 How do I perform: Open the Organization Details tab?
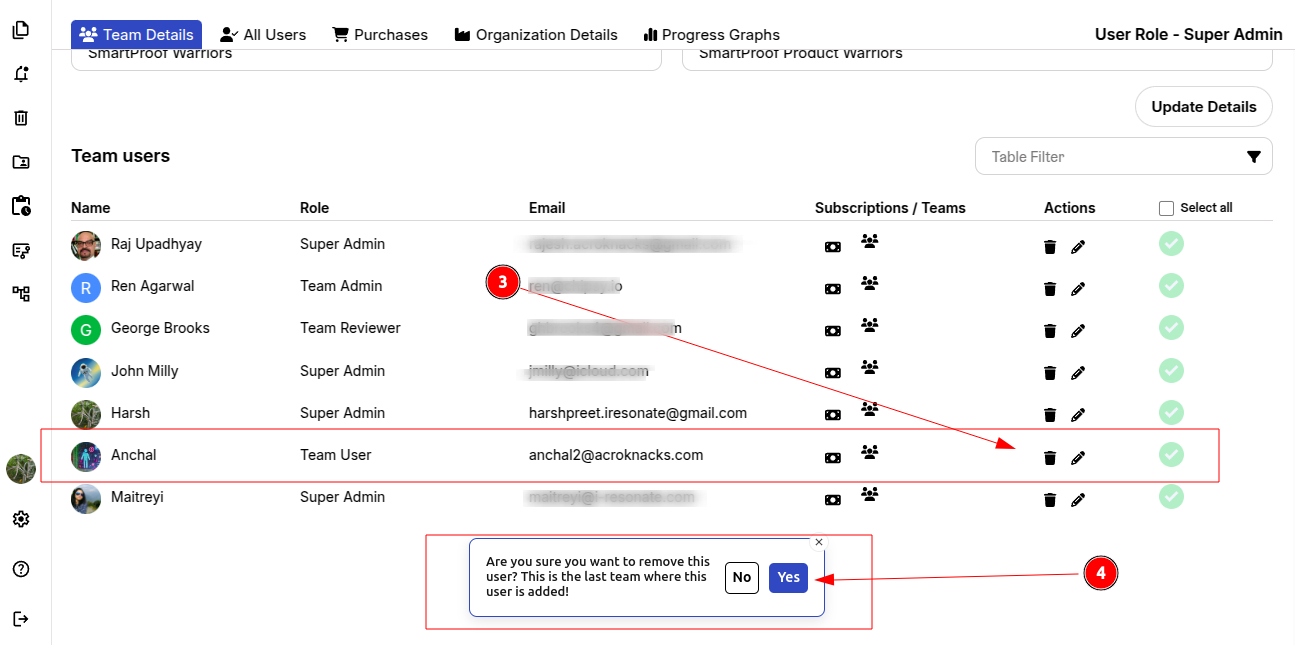536,35
